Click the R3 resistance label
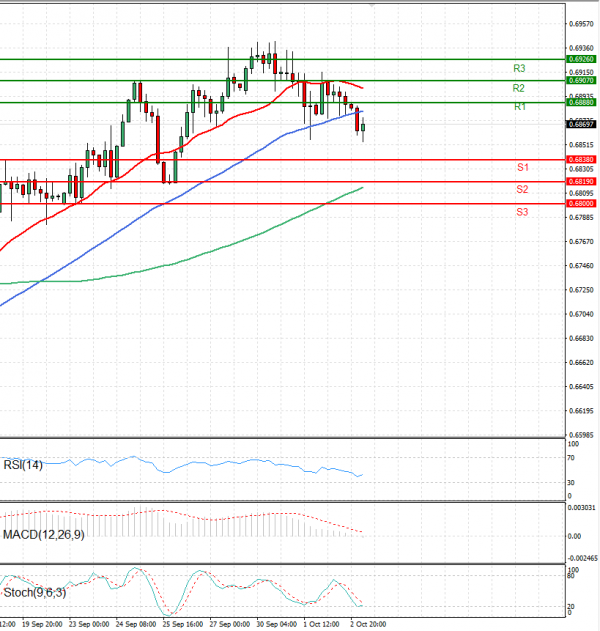Image resolution: width=600 pixels, height=631 pixels. [x=519, y=68]
